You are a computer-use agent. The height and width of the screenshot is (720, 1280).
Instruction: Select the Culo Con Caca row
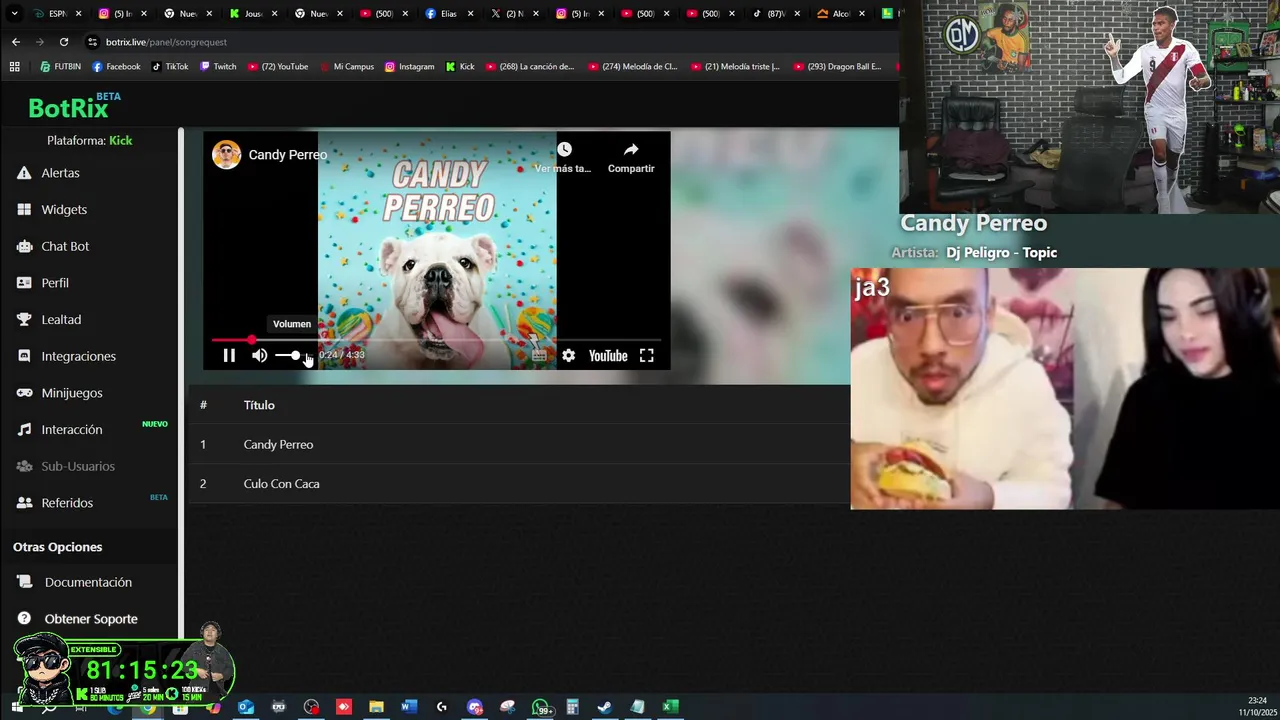tap(520, 484)
